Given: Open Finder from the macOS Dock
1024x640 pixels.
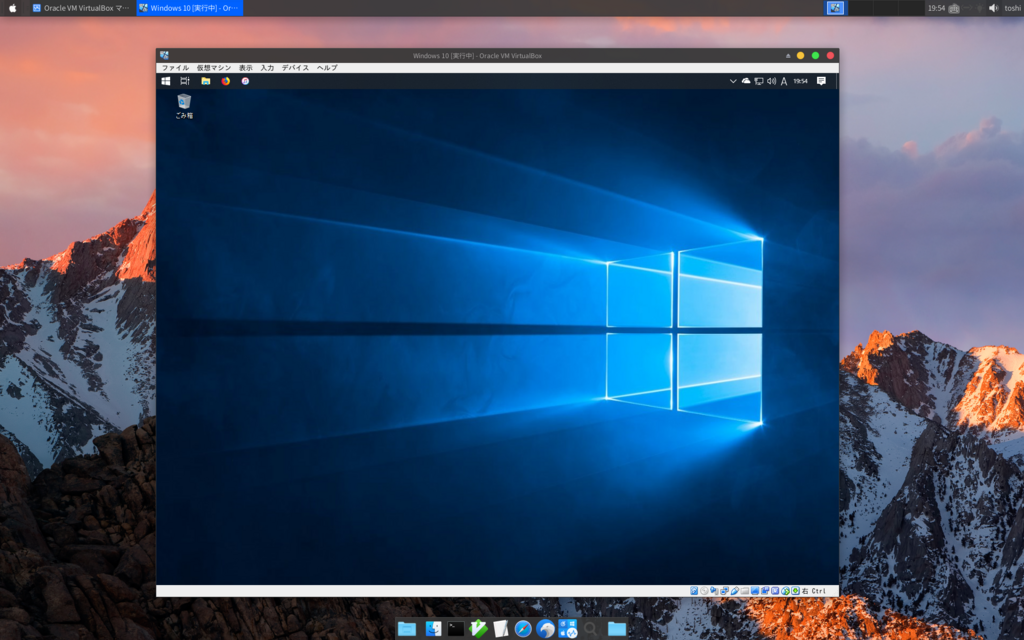Looking at the screenshot, I should (433, 629).
